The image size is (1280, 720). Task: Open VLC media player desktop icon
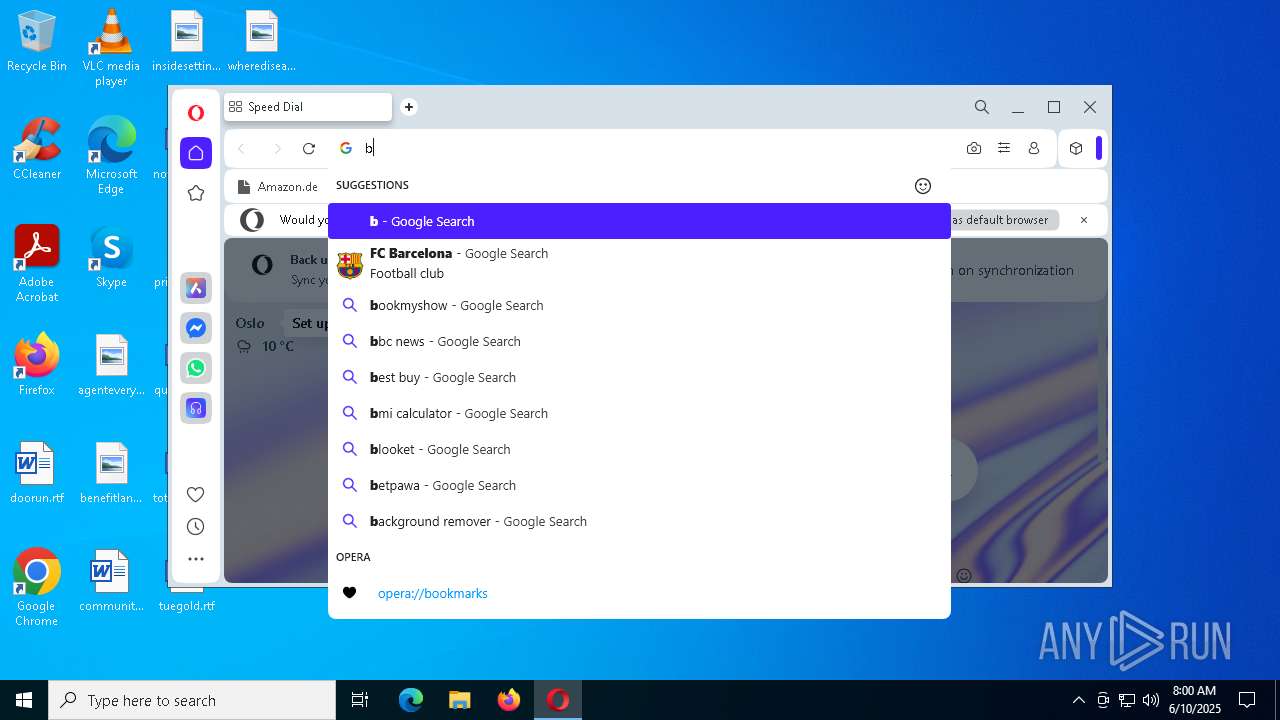click(111, 48)
